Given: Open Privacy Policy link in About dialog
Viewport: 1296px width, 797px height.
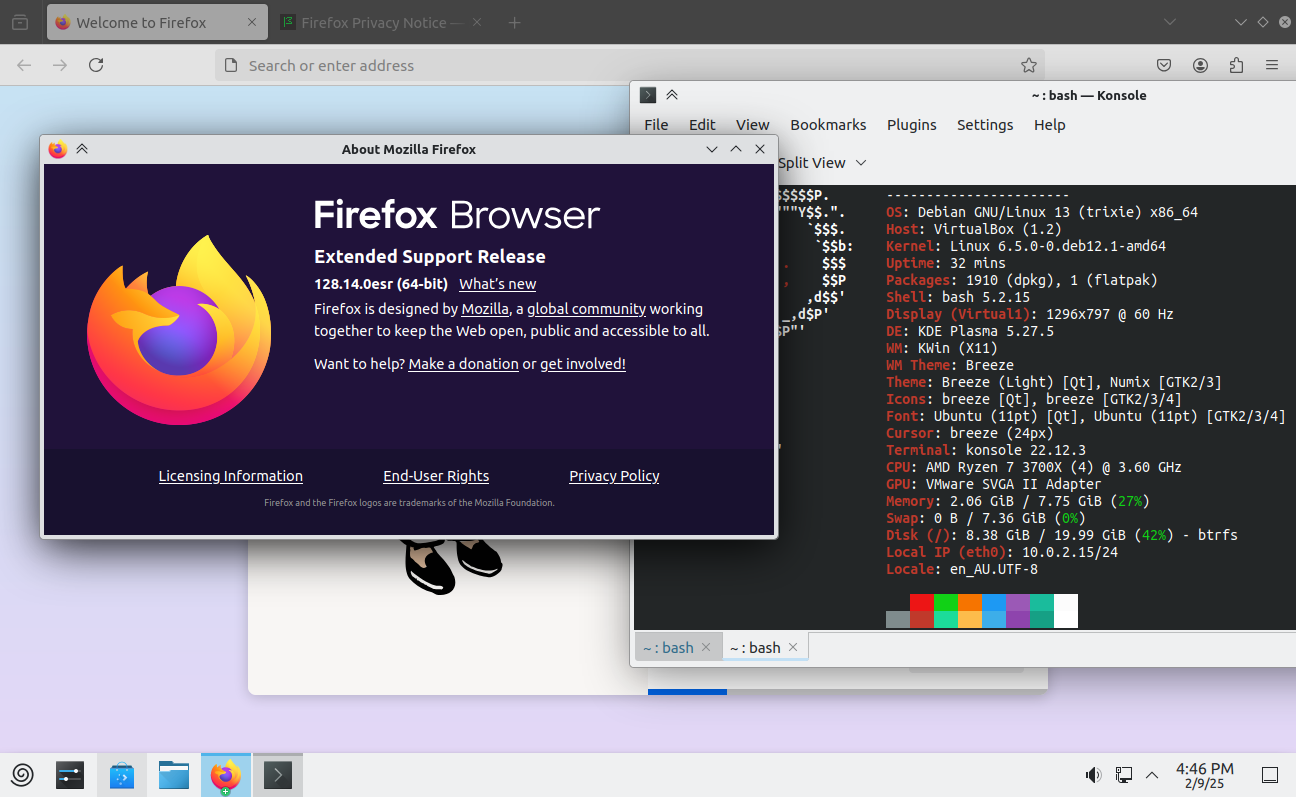Looking at the screenshot, I should click(x=614, y=476).
